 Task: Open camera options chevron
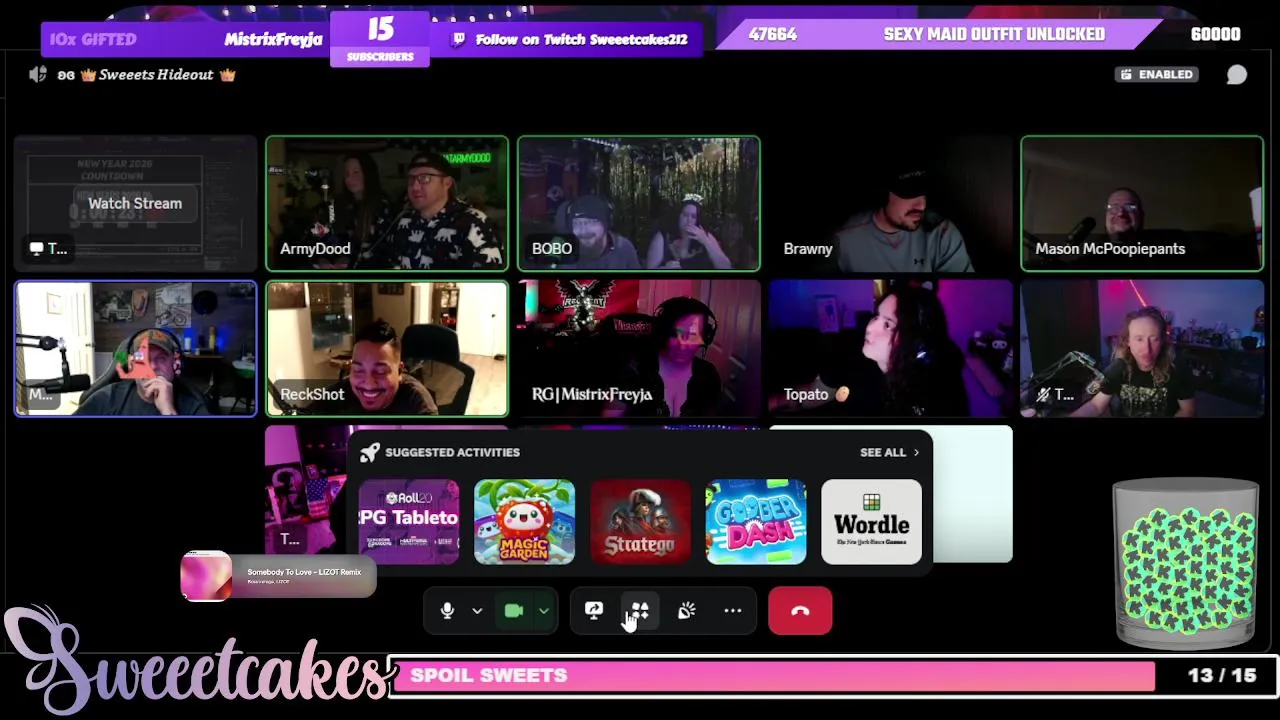click(544, 611)
